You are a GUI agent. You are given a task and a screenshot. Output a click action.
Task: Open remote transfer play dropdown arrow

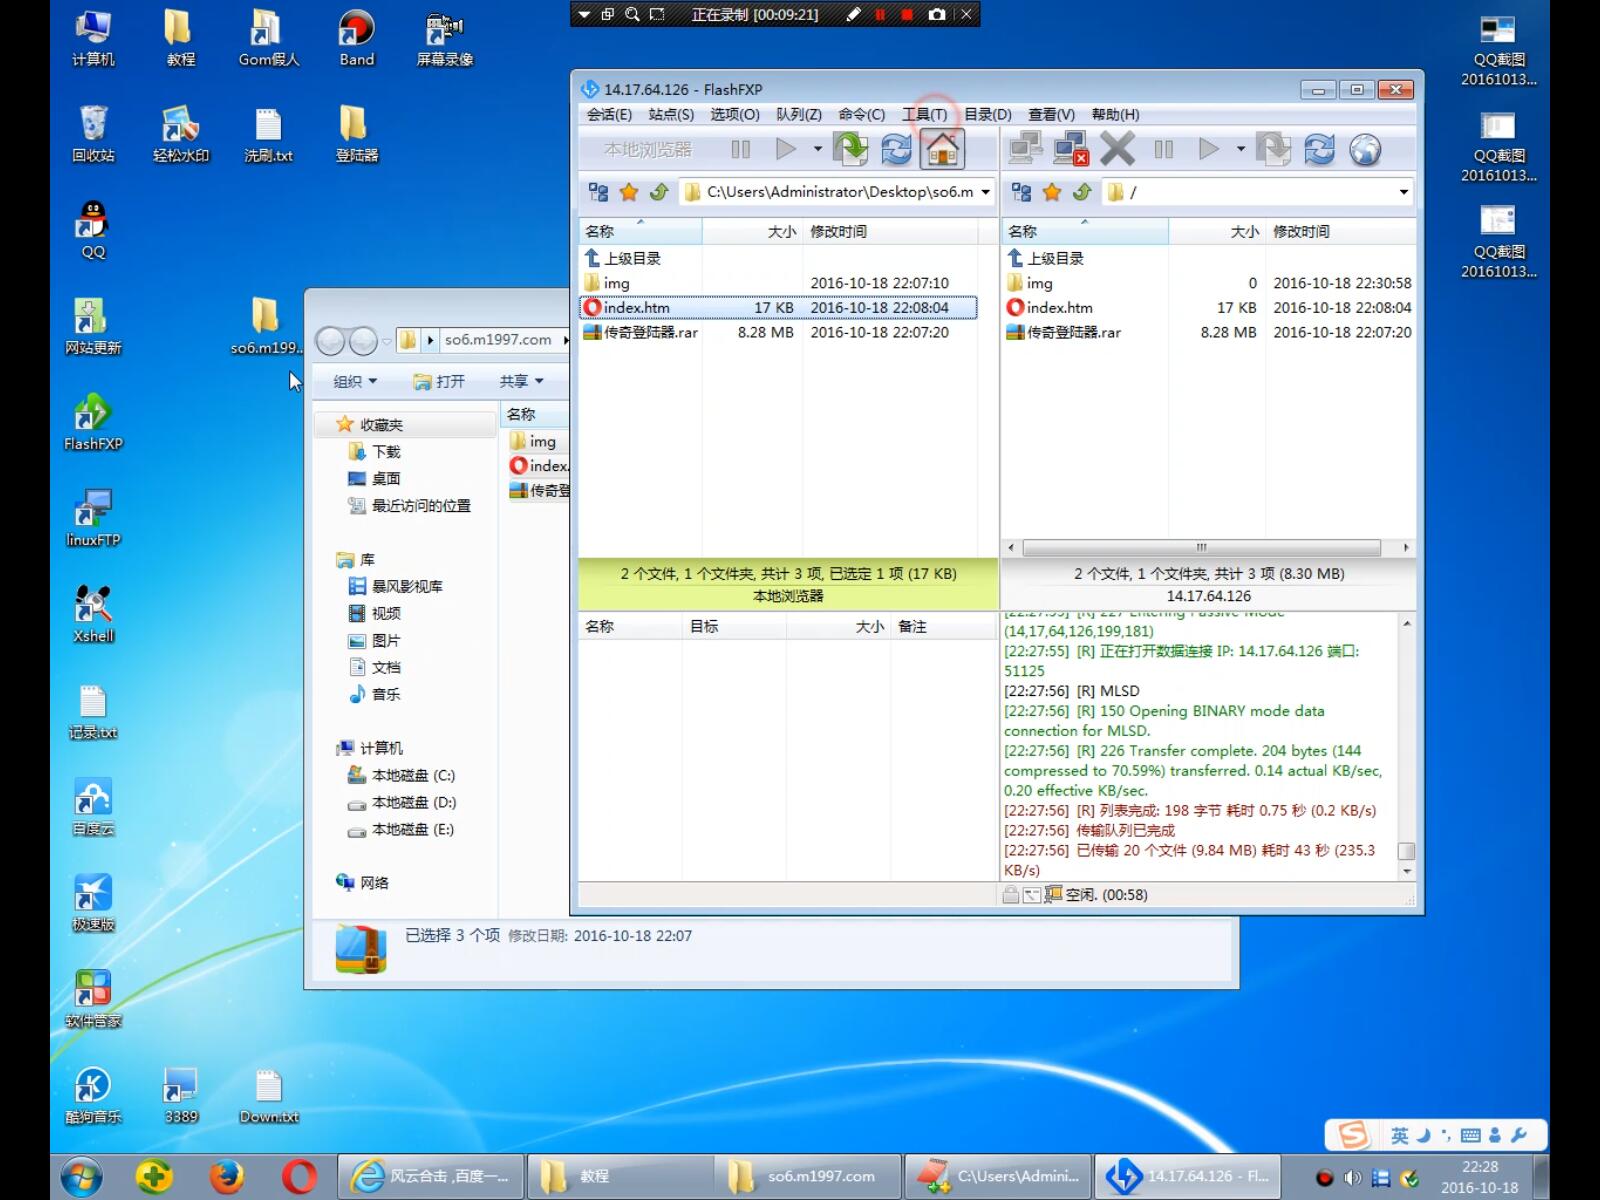(1240, 149)
